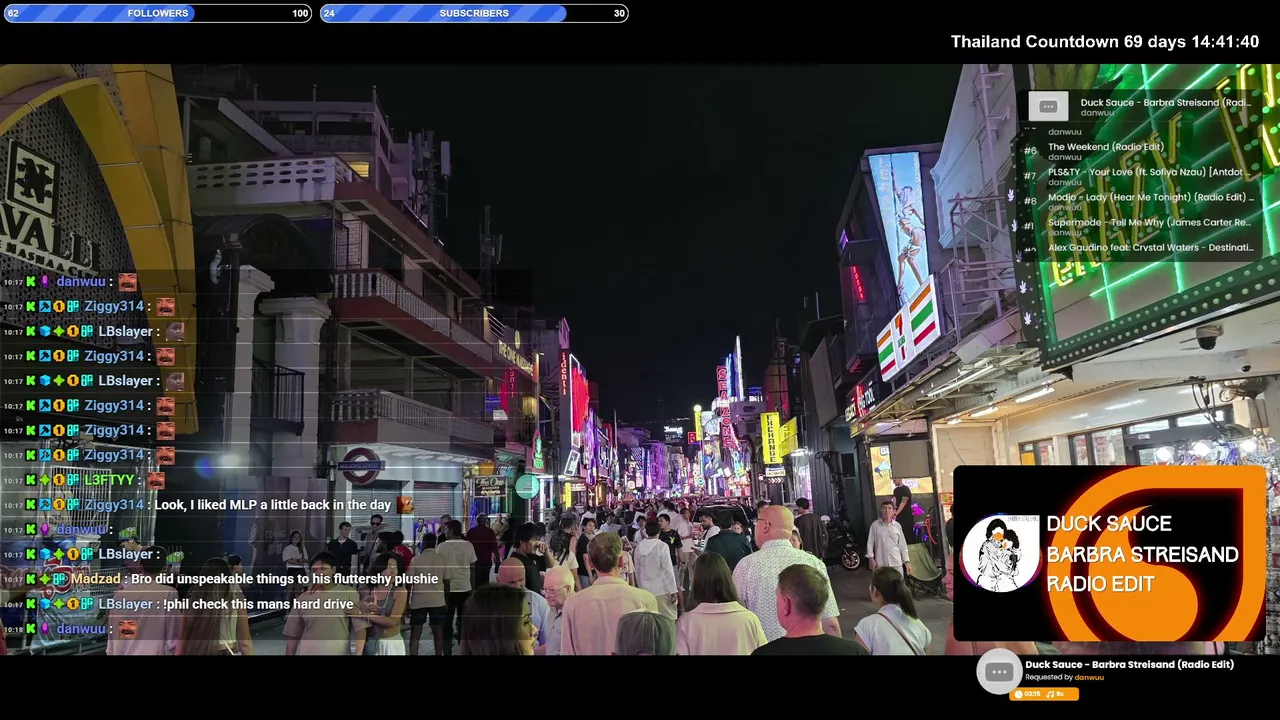Click the current follower count 62
This screenshot has width=1280, height=720.
pos(13,13)
